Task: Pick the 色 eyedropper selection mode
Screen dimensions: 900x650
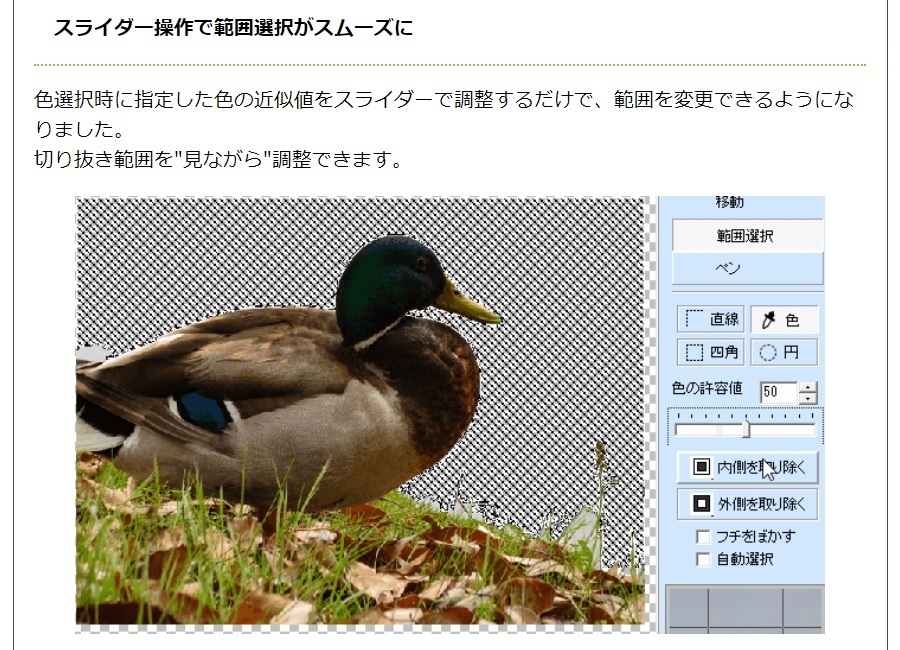Action: pos(784,319)
